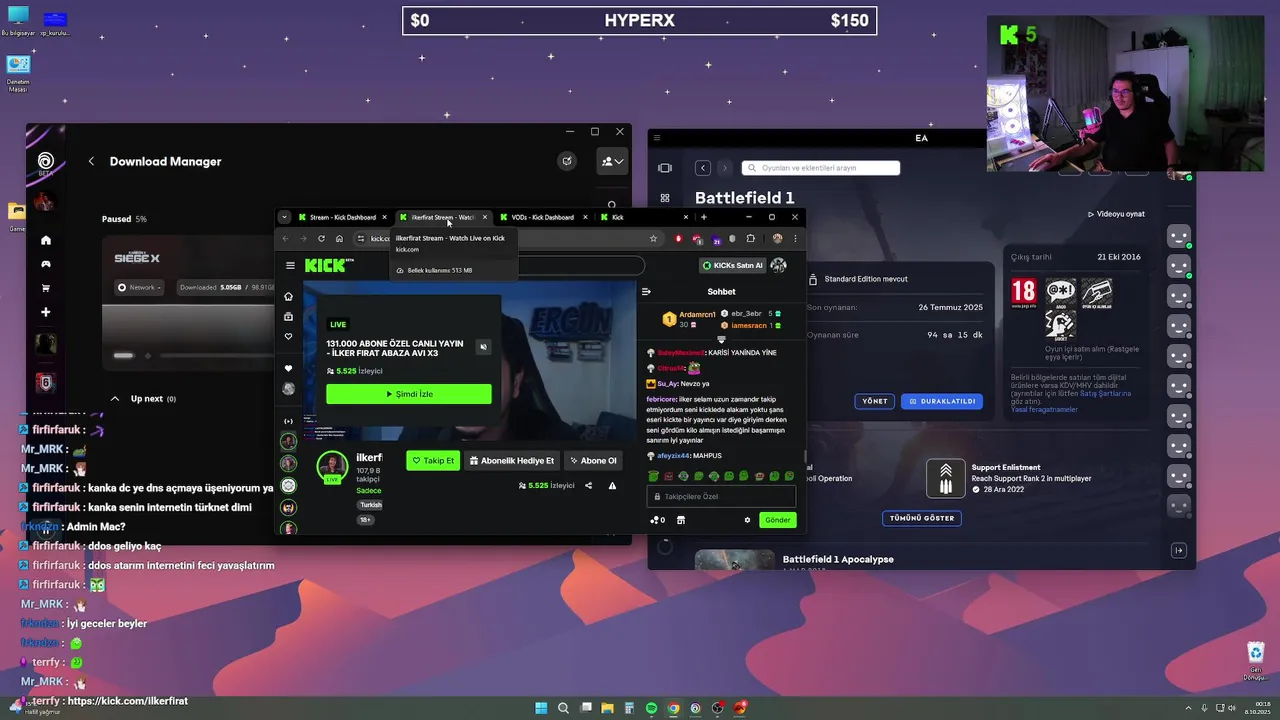Switch to the Kick tab
Screen dimensions: 1280x720
645,217
